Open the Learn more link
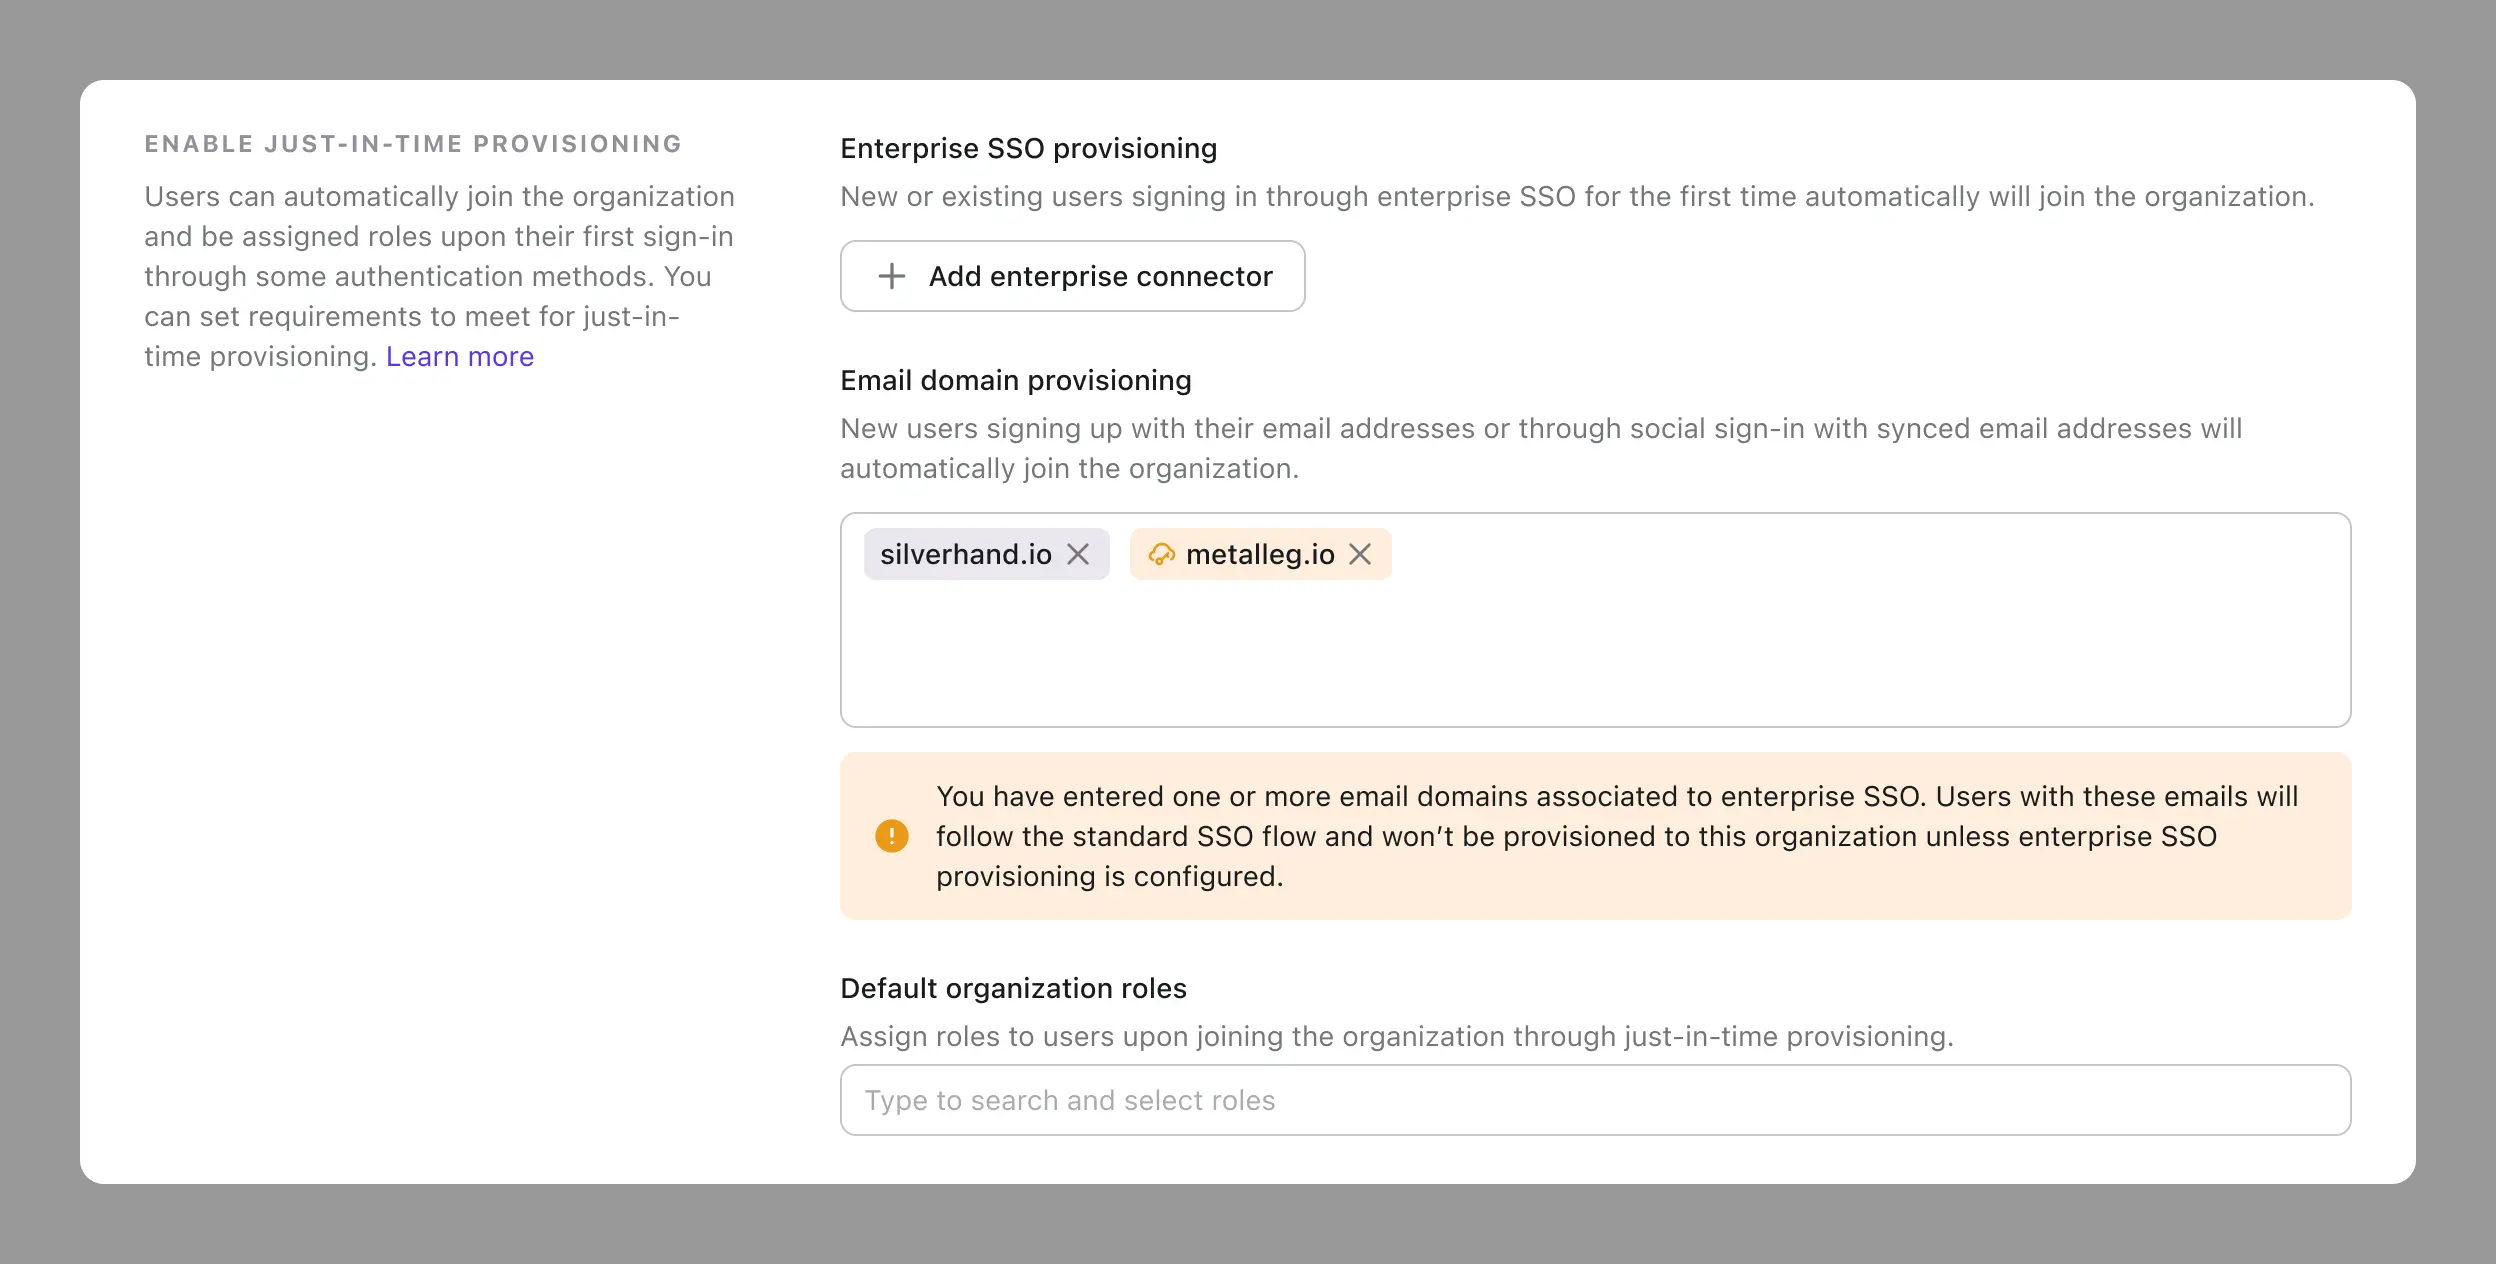 coord(460,357)
